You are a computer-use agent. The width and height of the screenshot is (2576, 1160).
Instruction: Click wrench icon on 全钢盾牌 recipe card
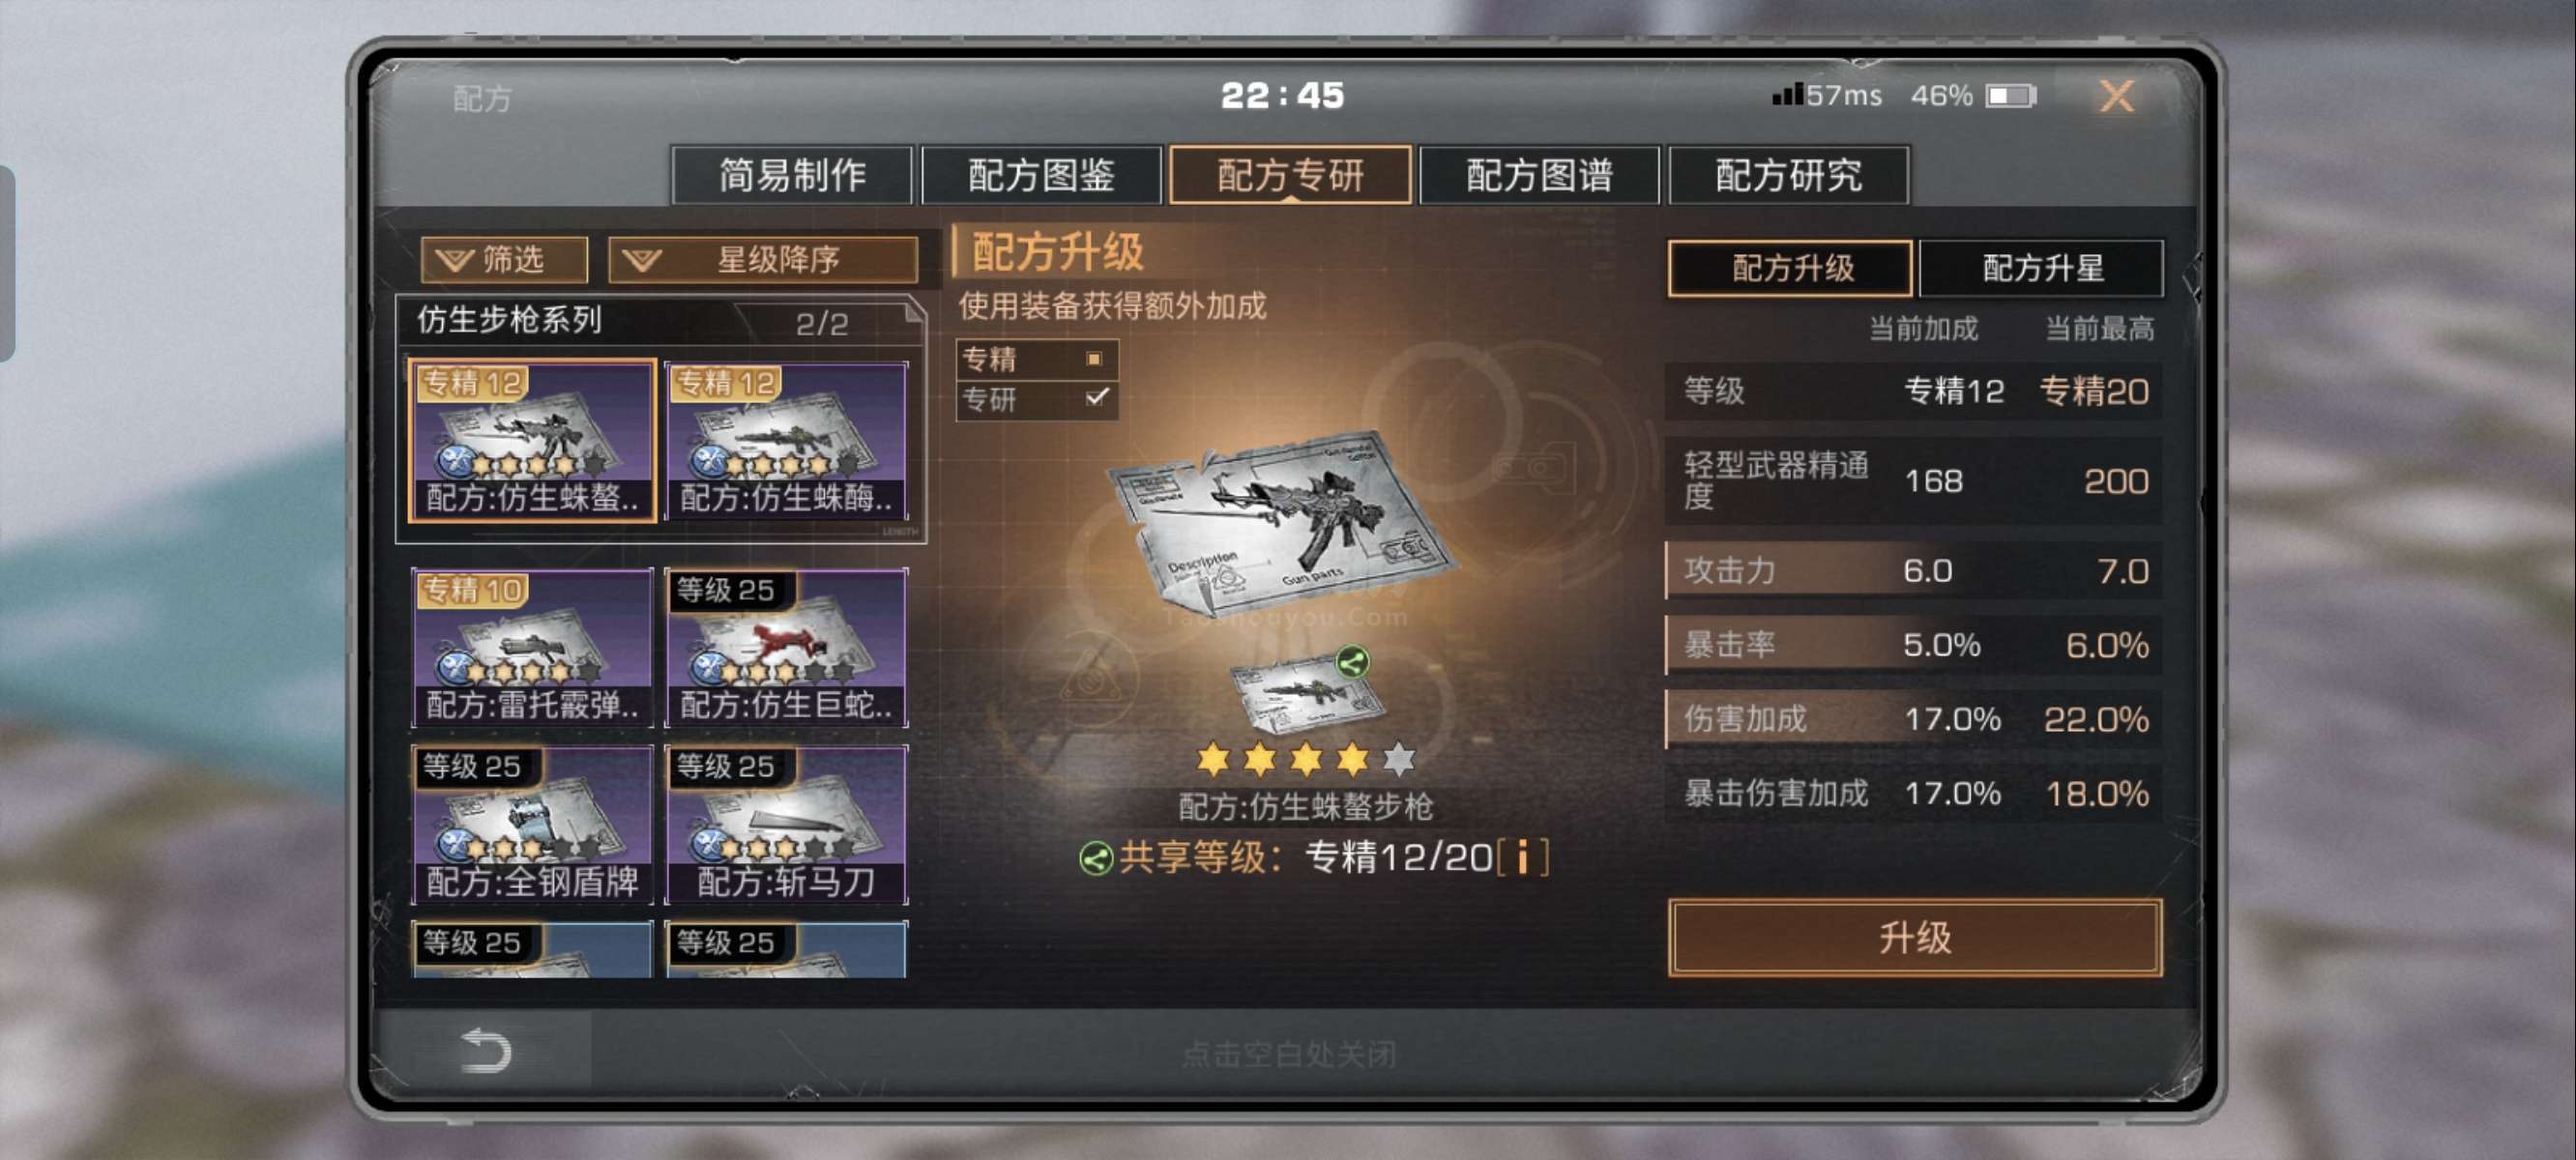(x=455, y=845)
